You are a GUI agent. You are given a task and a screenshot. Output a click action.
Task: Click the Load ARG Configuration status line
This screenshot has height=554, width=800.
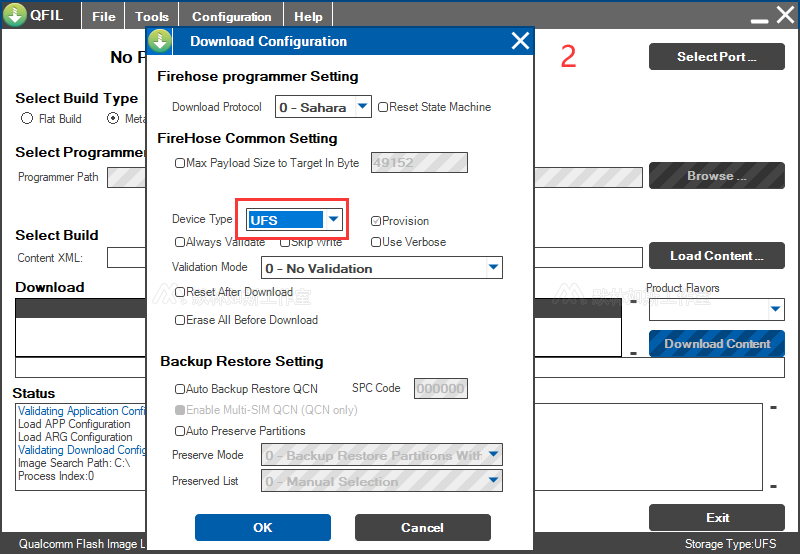tap(75, 437)
